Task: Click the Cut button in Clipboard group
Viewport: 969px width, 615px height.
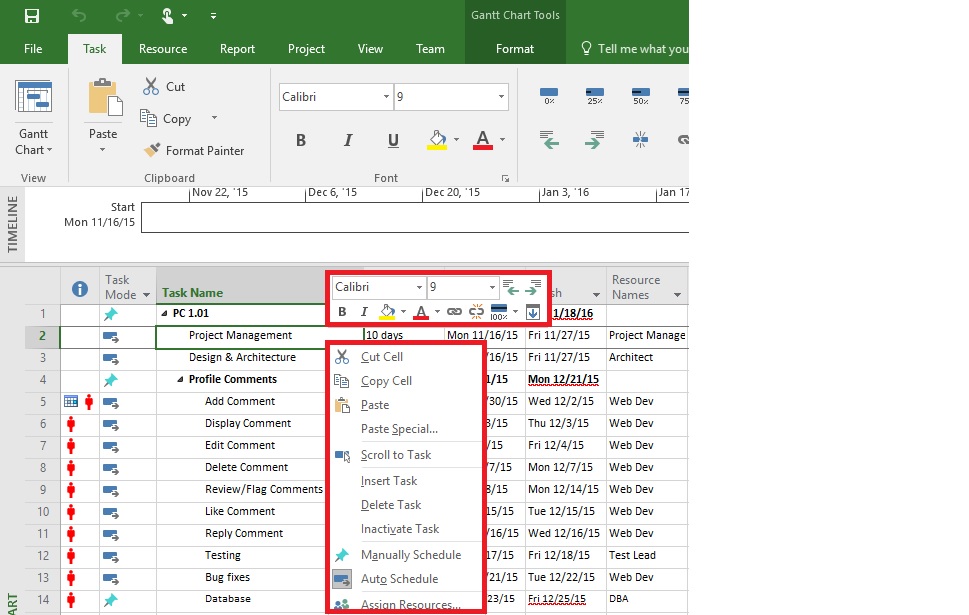Action: pyautogui.click(x=164, y=87)
